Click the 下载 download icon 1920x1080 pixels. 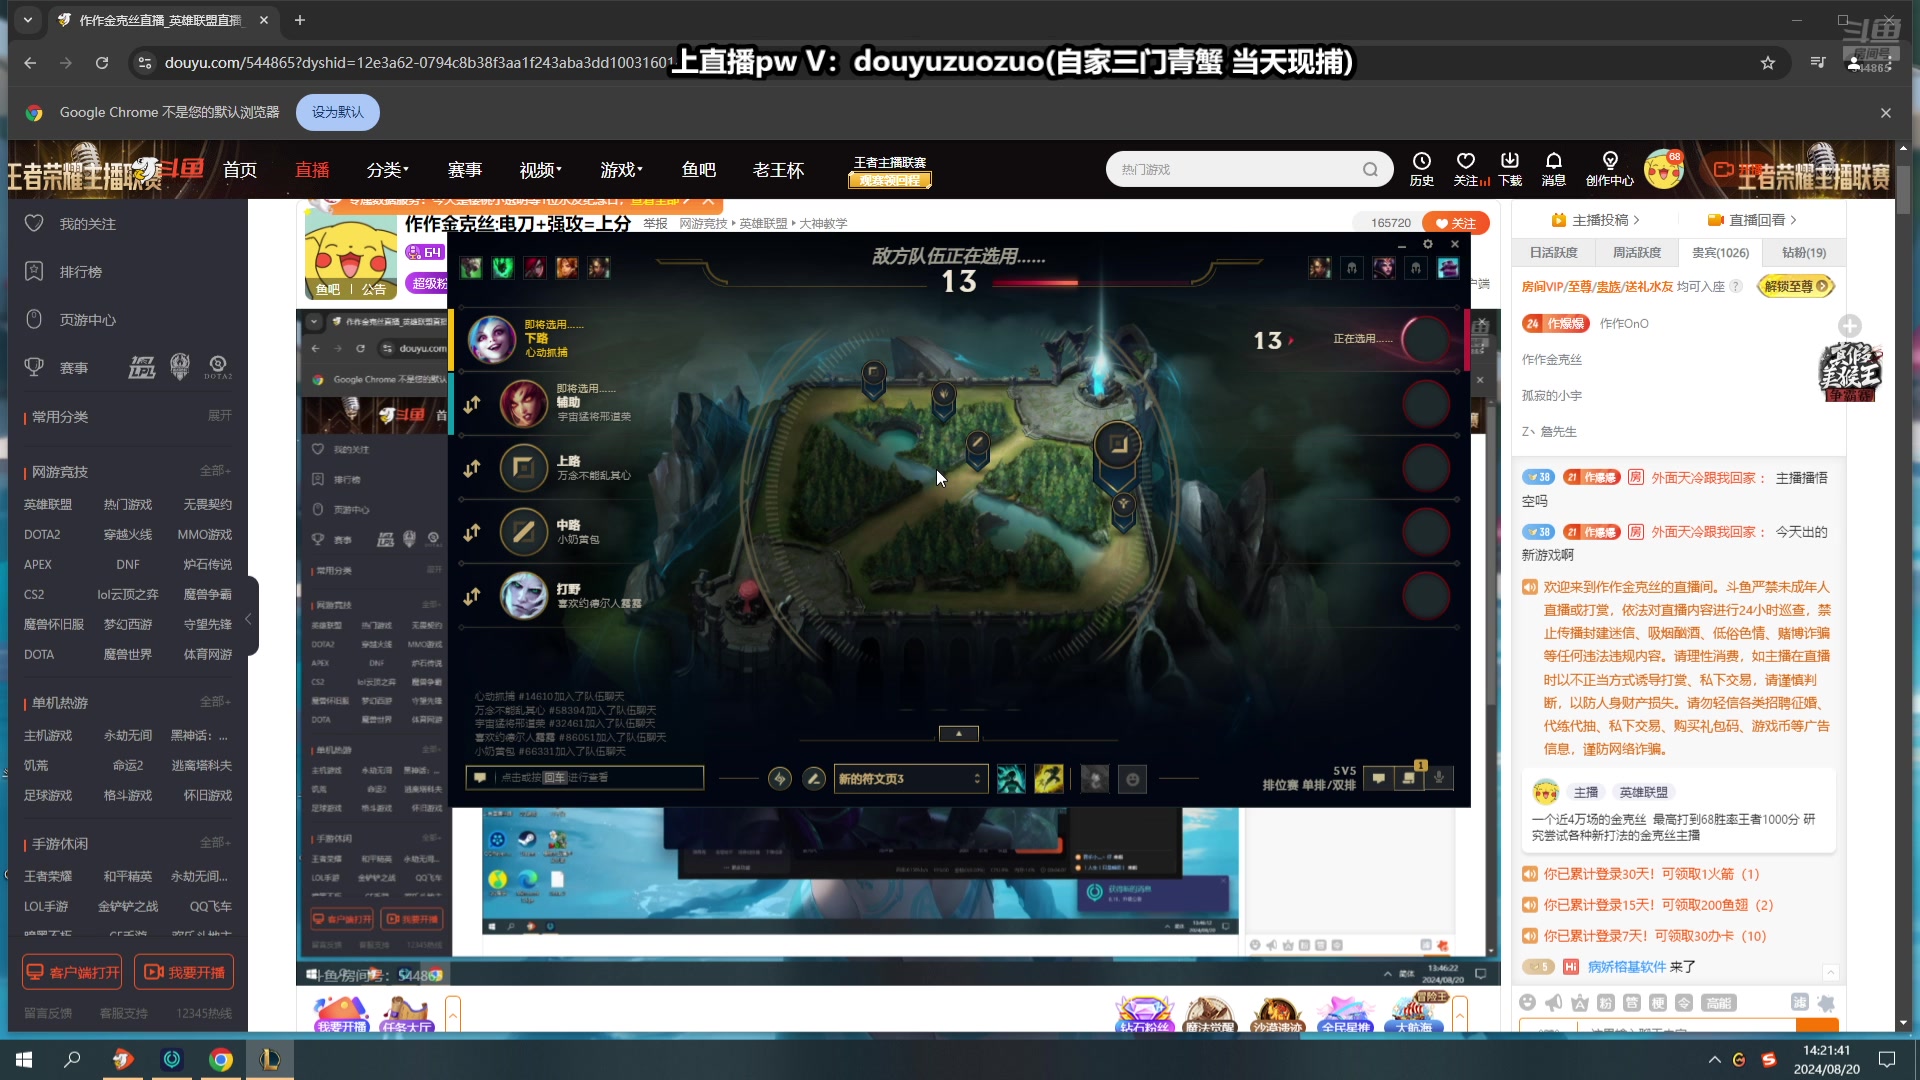[1510, 168]
